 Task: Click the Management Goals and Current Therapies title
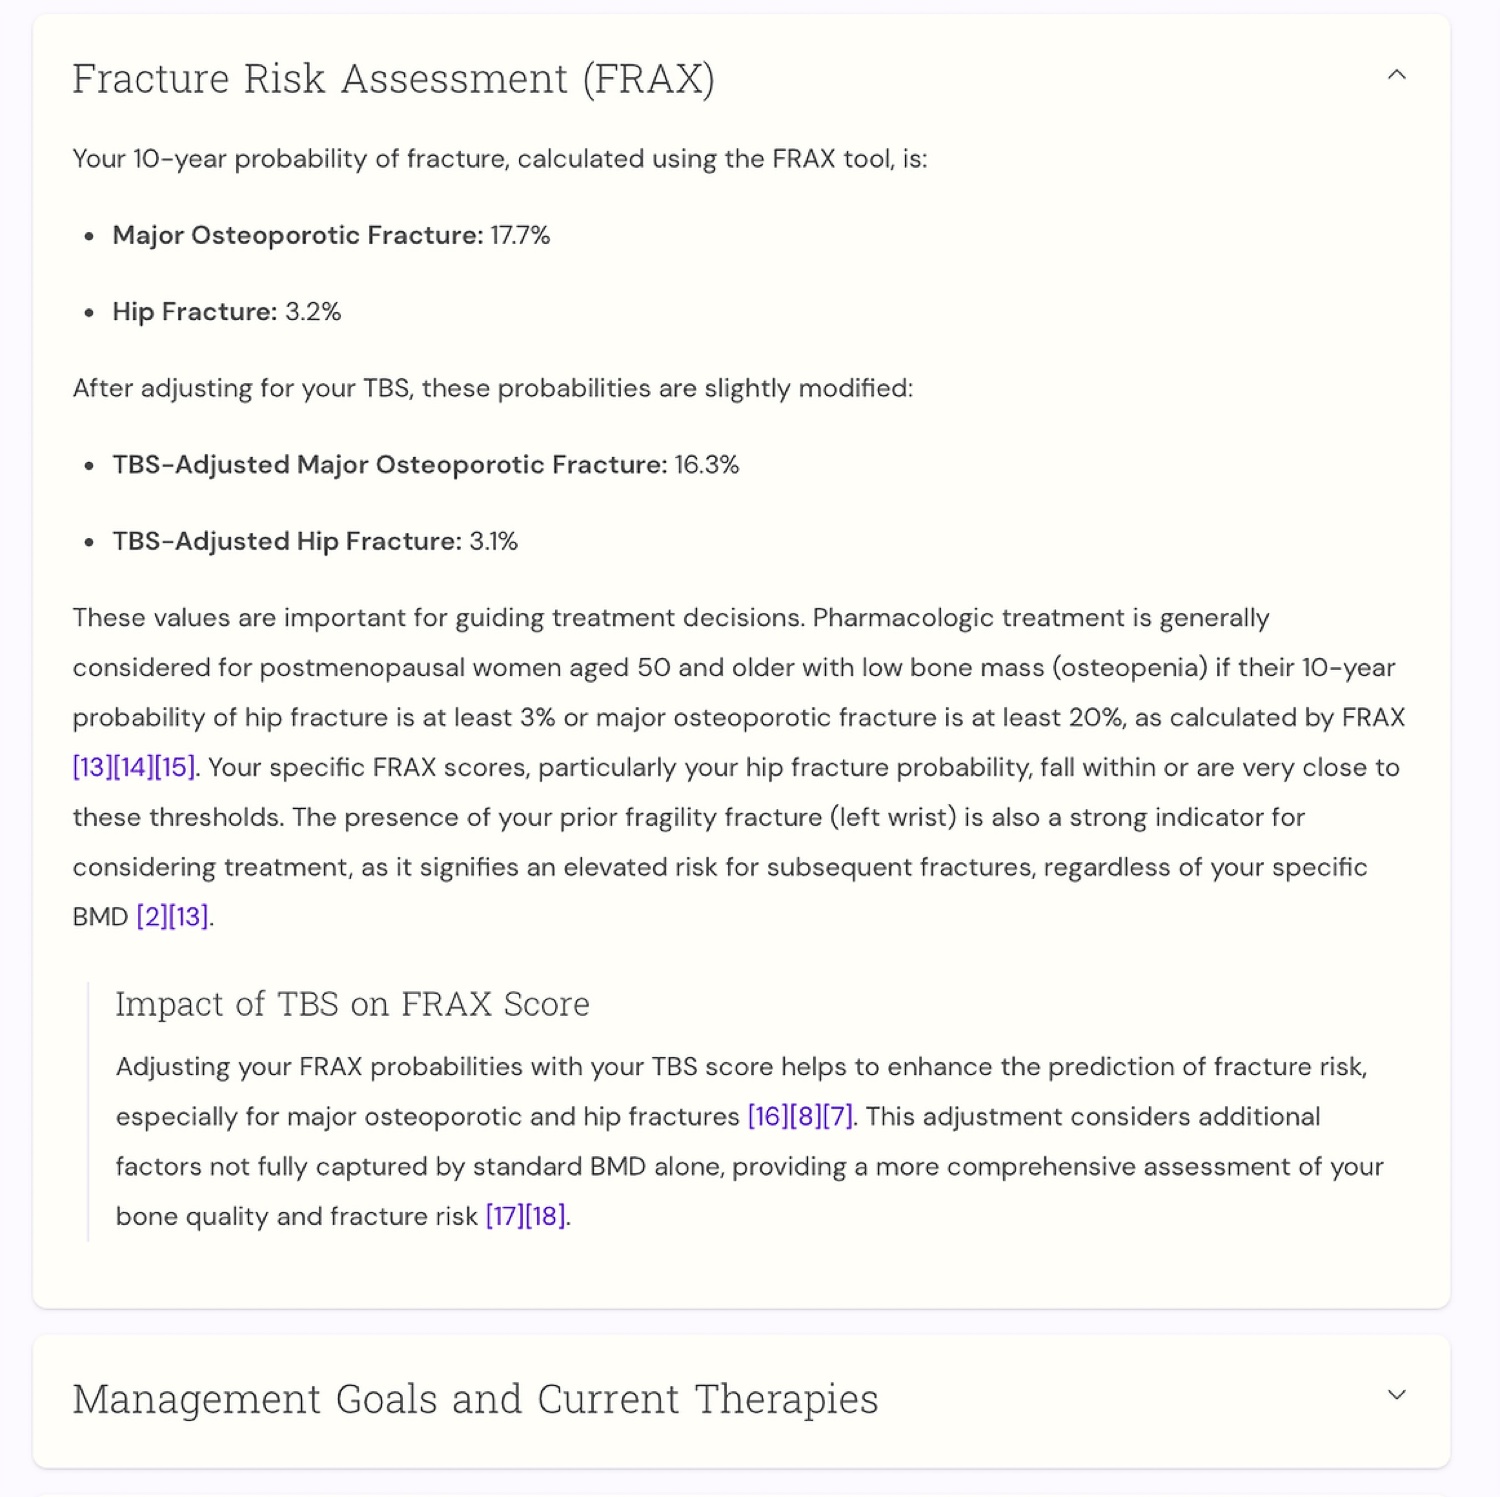pyautogui.click(x=475, y=1399)
